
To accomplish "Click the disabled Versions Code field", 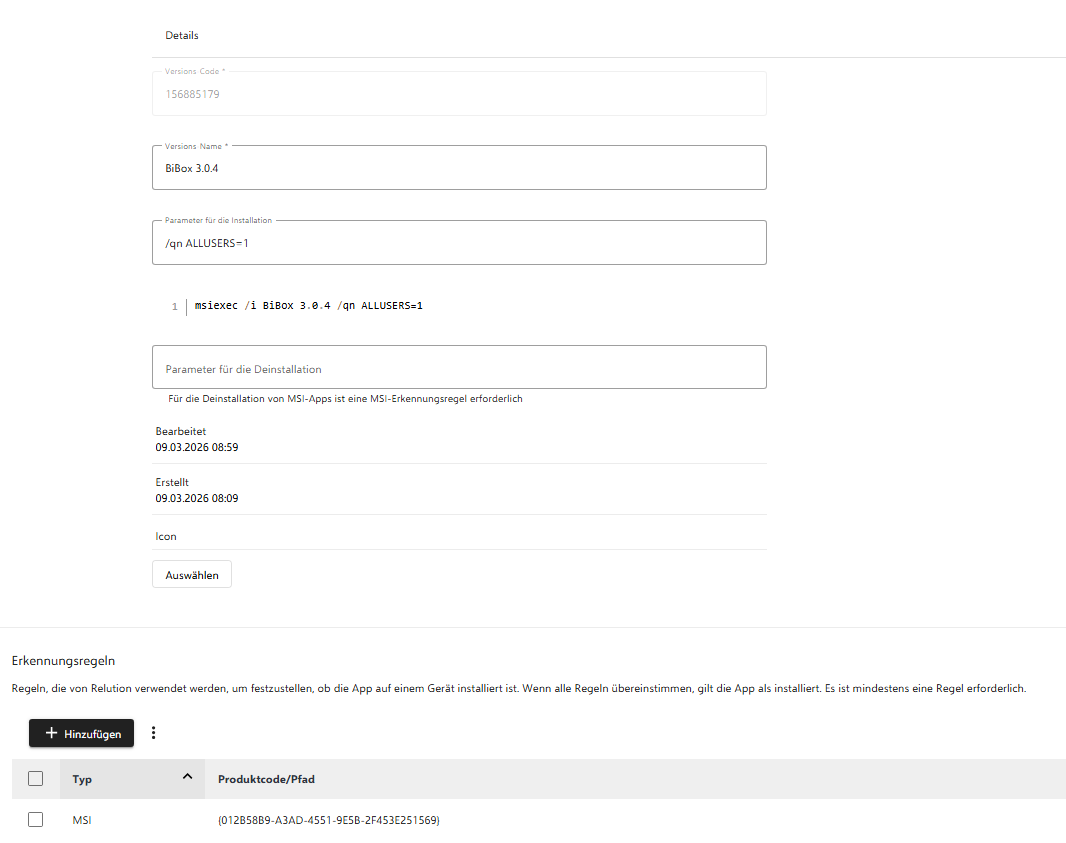I will tap(459, 94).
